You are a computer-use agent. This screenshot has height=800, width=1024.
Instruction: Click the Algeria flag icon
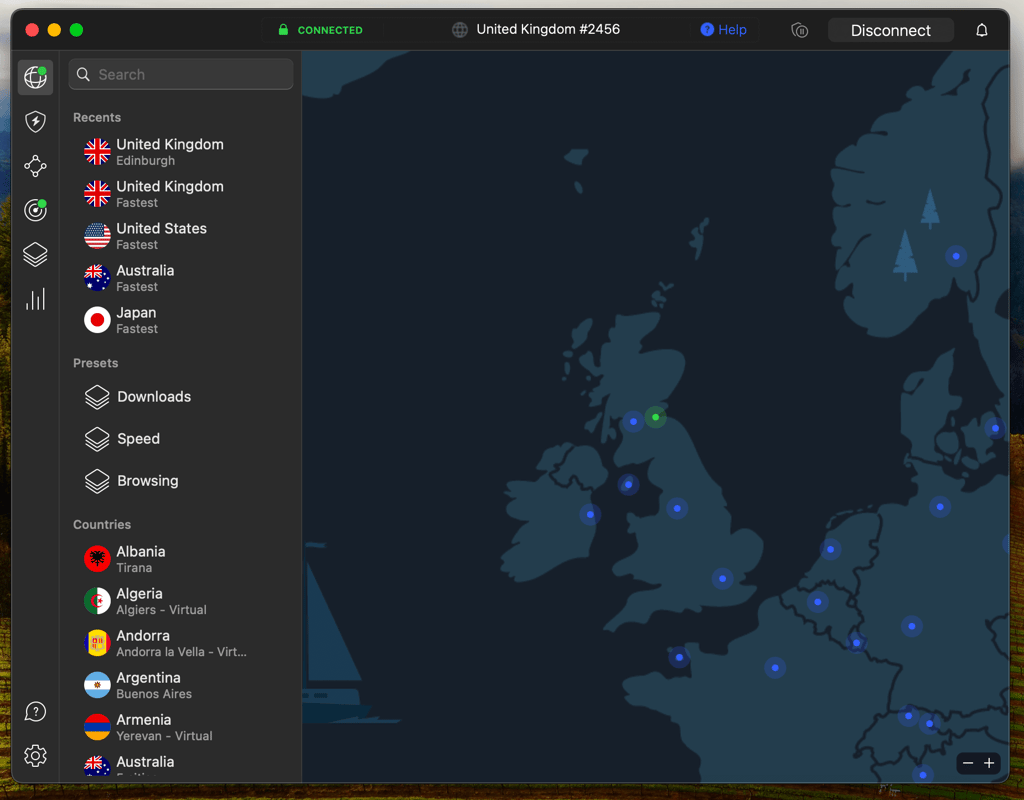[x=97, y=601]
